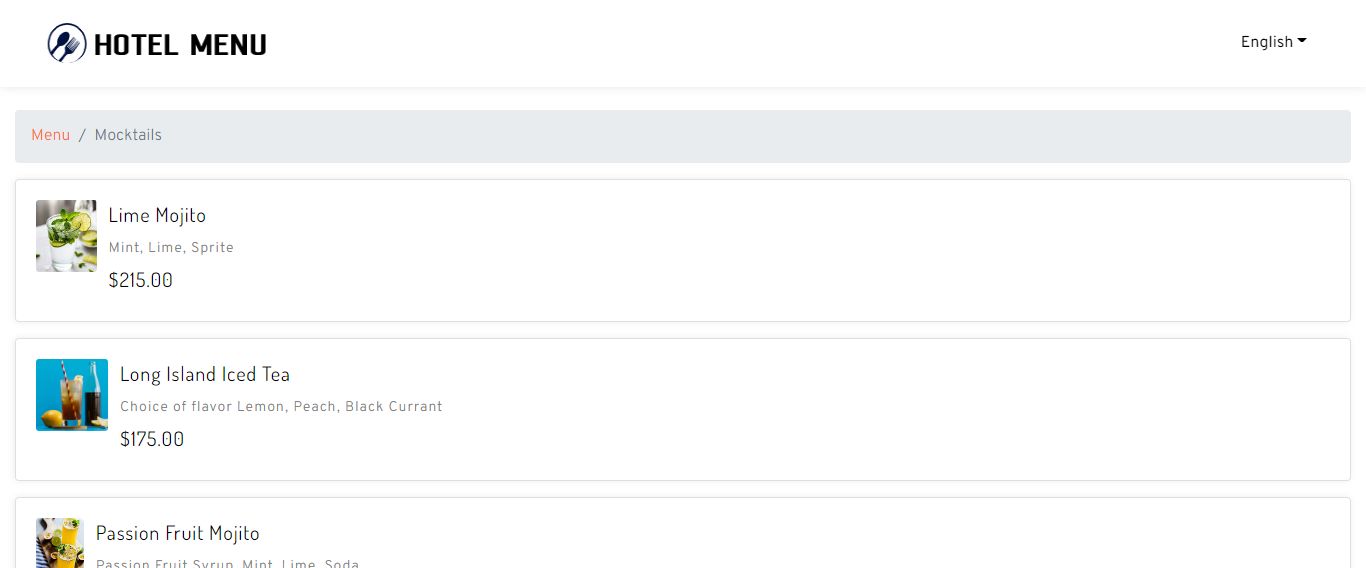Select the Long Island Iced Tea title

[x=205, y=374]
